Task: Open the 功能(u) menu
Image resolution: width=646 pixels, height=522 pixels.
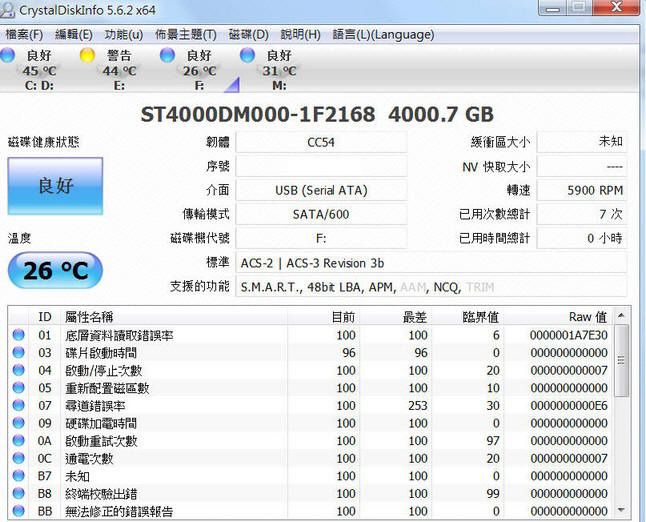Action: pyautogui.click(x=124, y=35)
